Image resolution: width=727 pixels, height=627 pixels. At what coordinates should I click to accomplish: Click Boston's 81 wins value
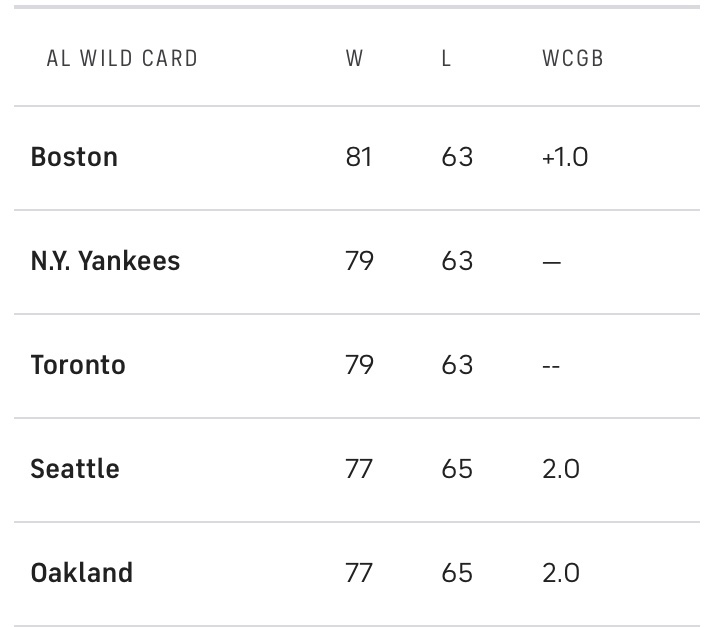click(358, 157)
